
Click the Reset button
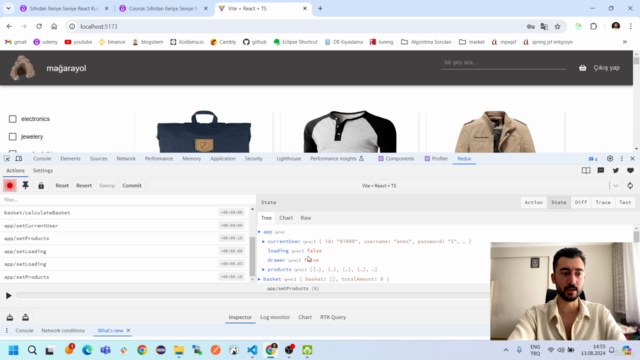62,186
